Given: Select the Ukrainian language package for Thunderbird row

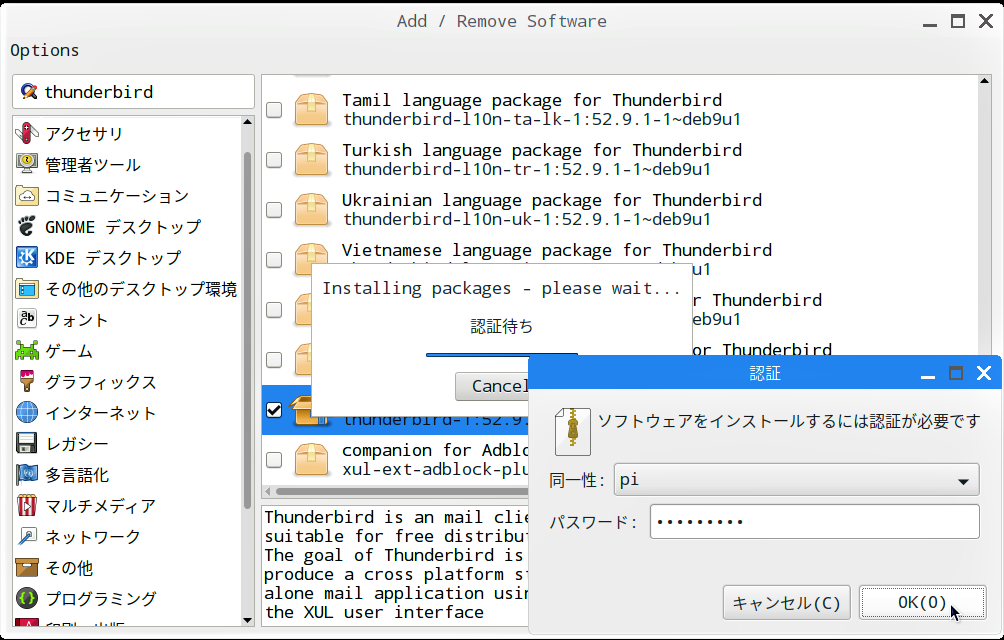Looking at the screenshot, I should (x=620, y=209).
